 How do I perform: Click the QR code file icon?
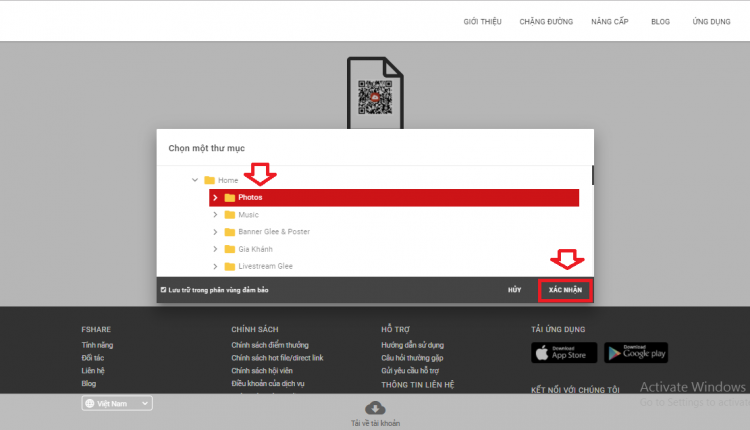(x=375, y=93)
